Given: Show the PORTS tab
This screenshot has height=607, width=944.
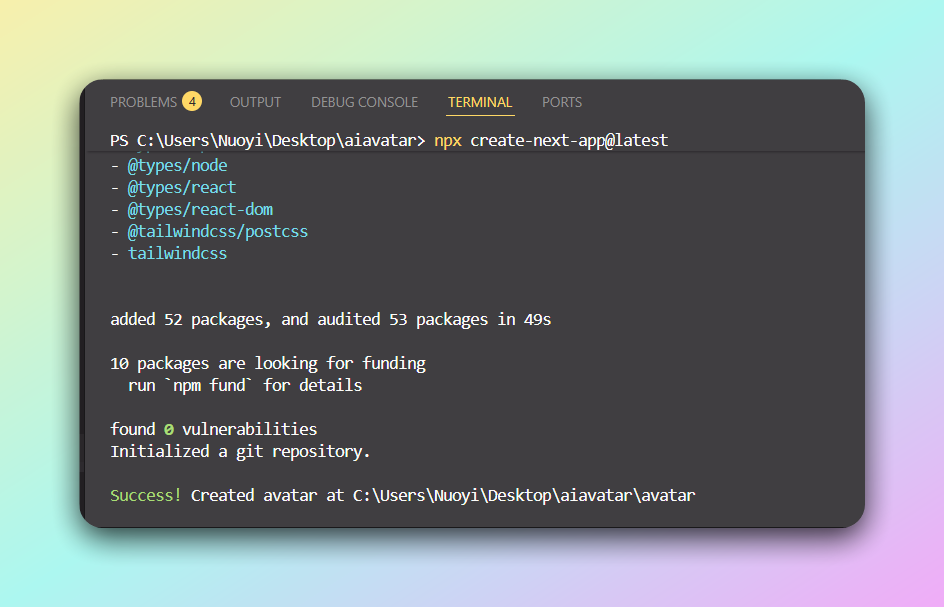Looking at the screenshot, I should pos(561,102).
